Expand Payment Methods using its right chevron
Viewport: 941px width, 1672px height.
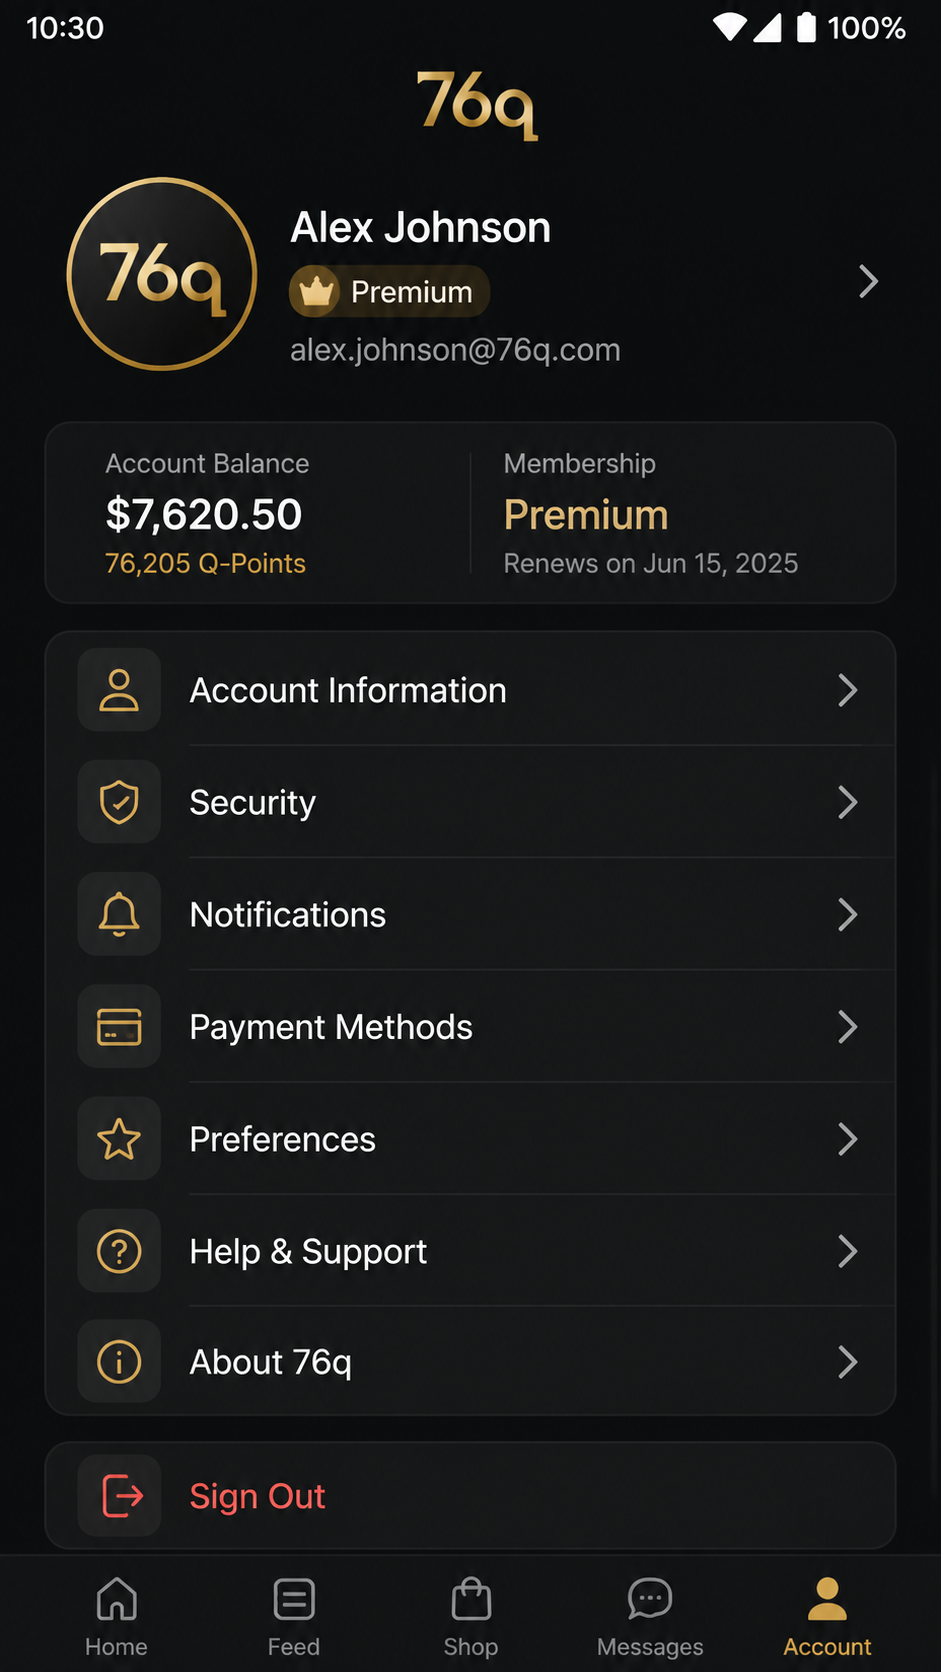(x=847, y=1027)
